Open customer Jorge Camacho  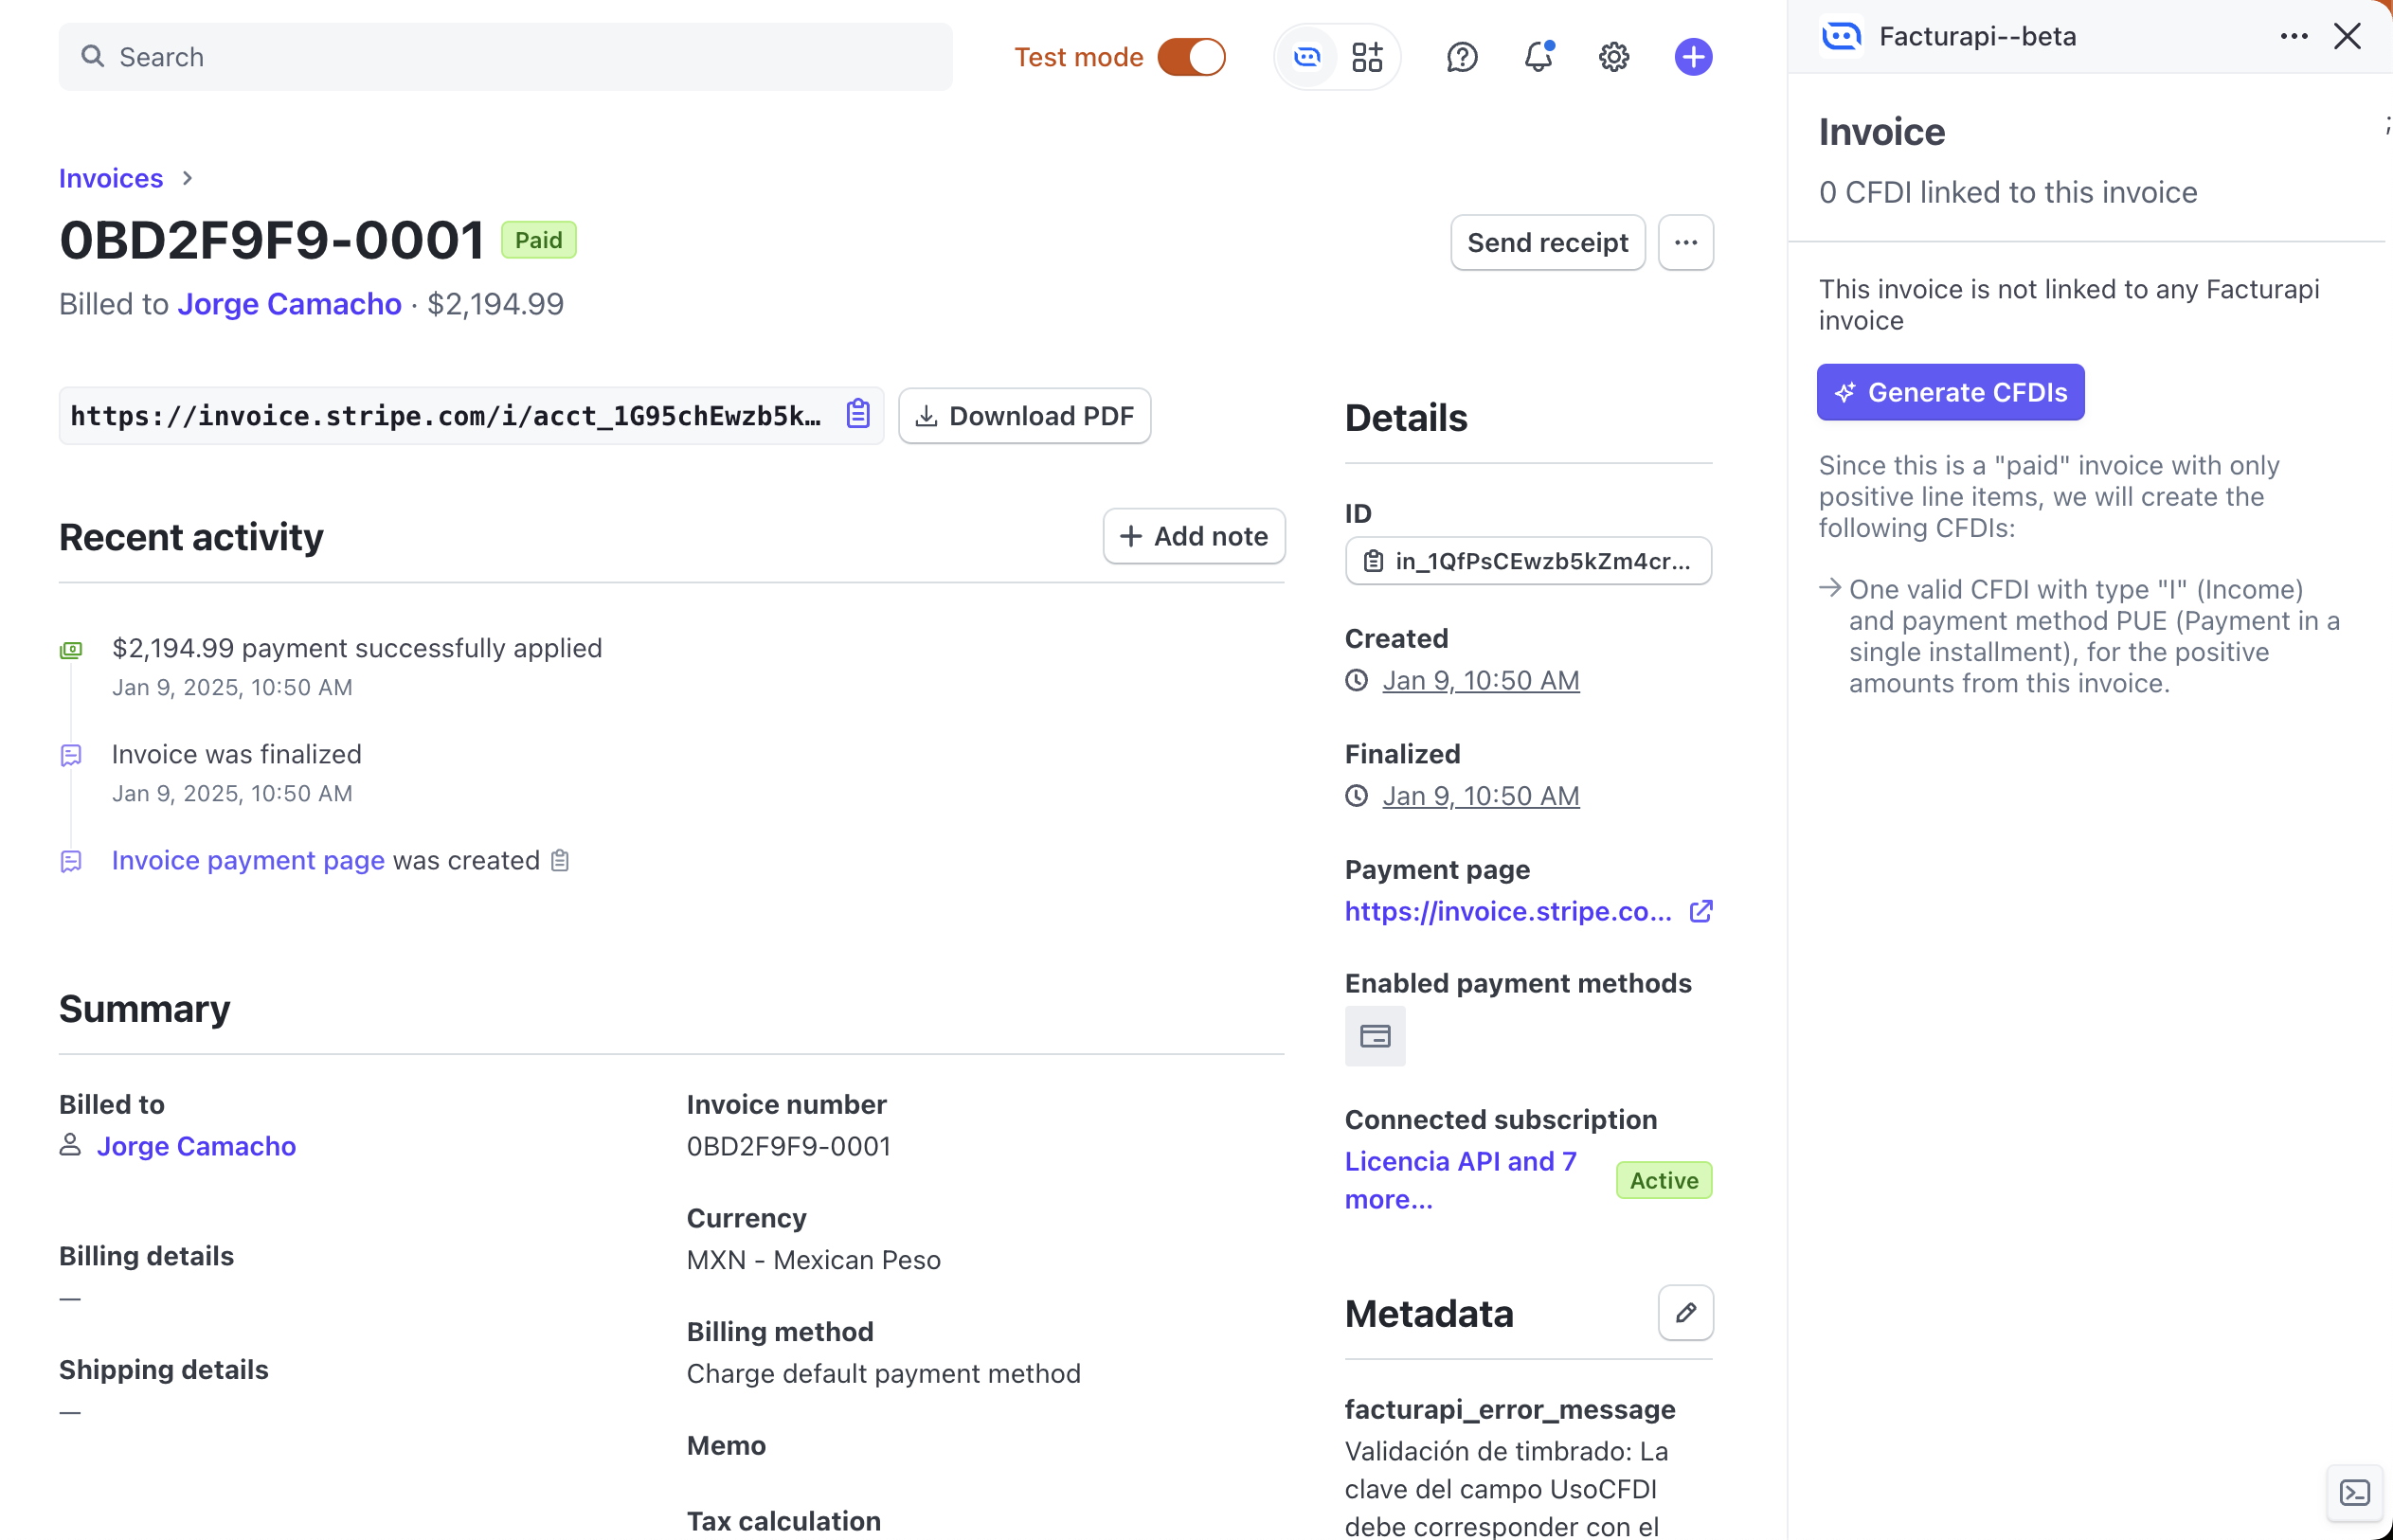coord(290,303)
